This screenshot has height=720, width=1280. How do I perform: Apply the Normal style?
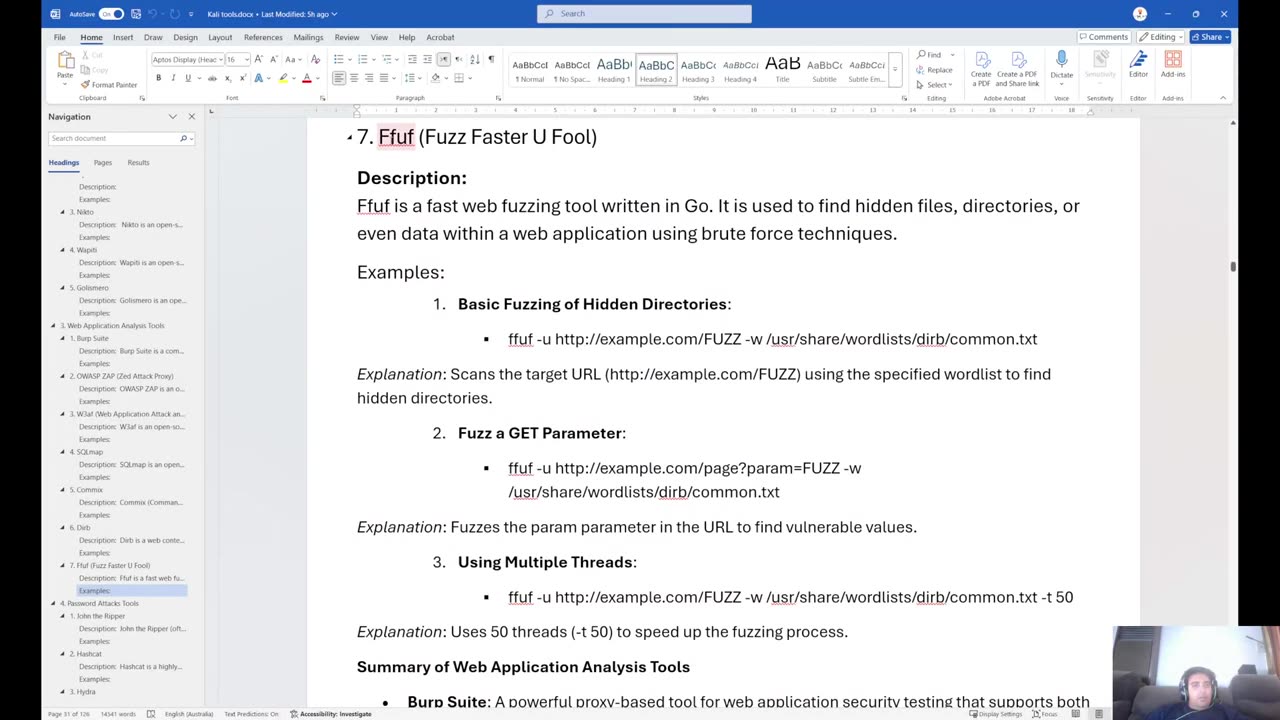point(529,70)
